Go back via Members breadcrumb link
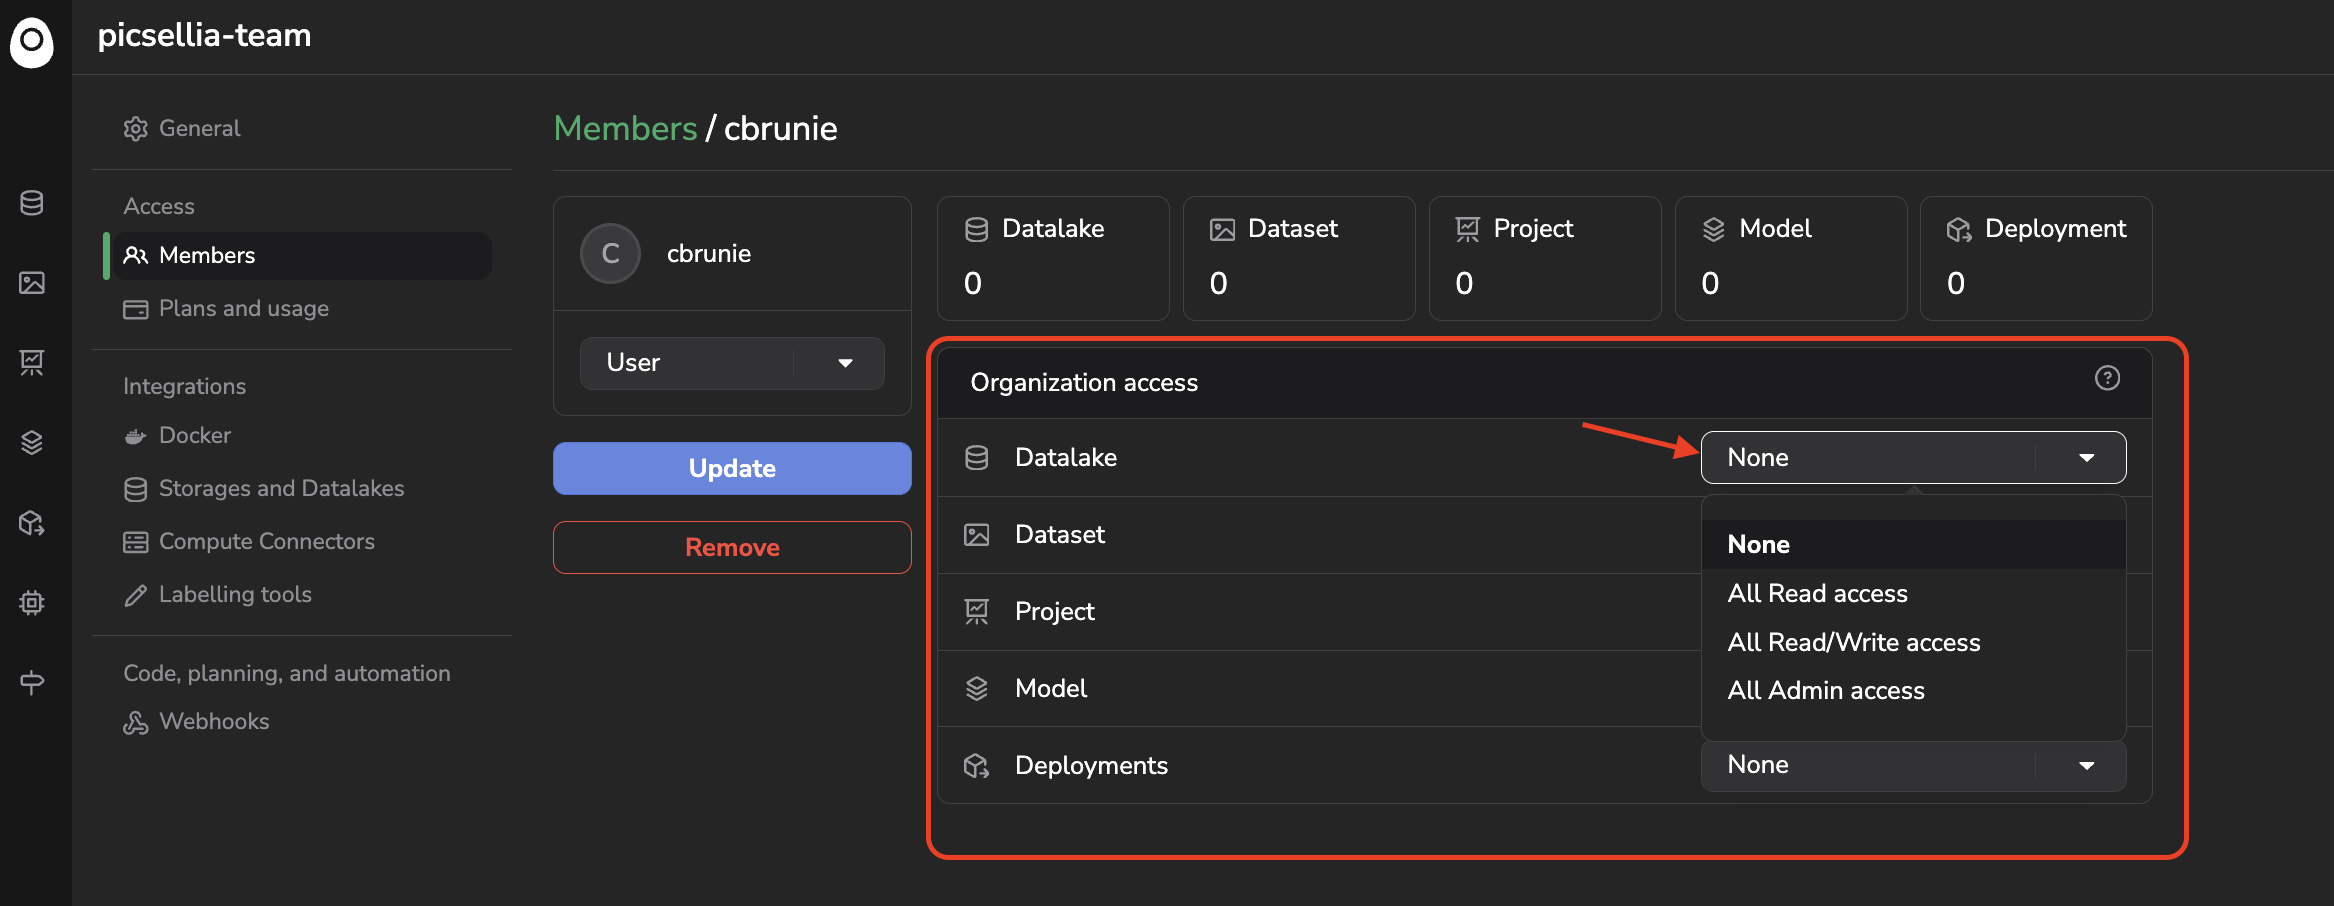This screenshot has height=906, width=2334. click(x=625, y=128)
